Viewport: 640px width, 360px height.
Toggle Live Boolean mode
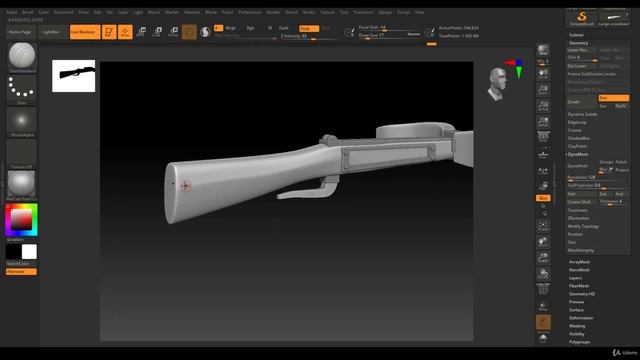point(85,32)
